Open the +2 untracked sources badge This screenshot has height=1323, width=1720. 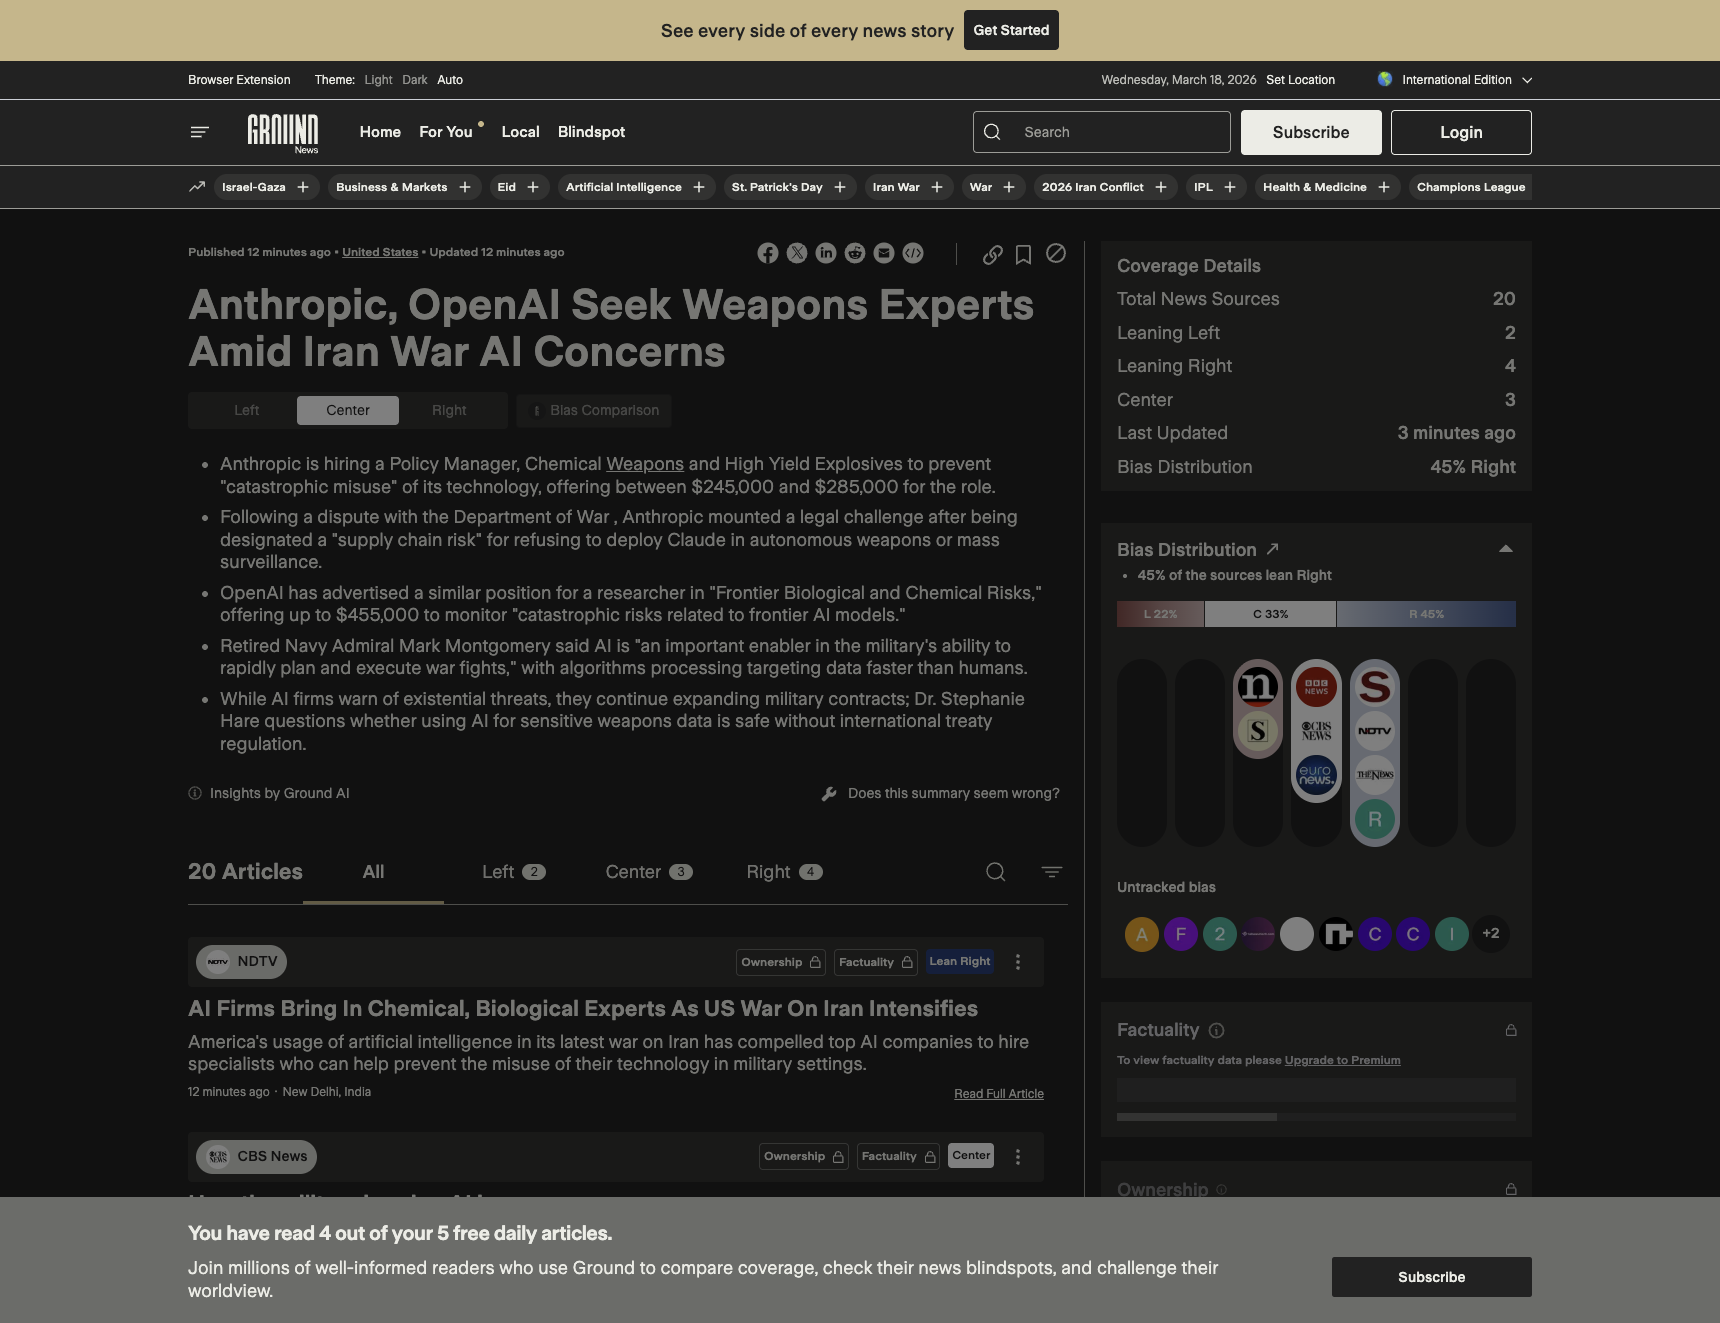tap(1491, 934)
